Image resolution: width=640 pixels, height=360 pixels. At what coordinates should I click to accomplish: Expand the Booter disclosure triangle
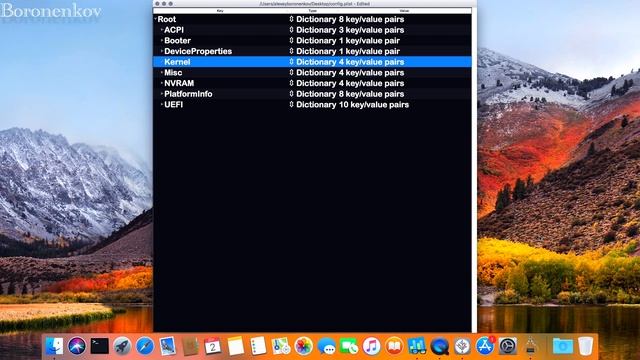(x=162, y=40)
